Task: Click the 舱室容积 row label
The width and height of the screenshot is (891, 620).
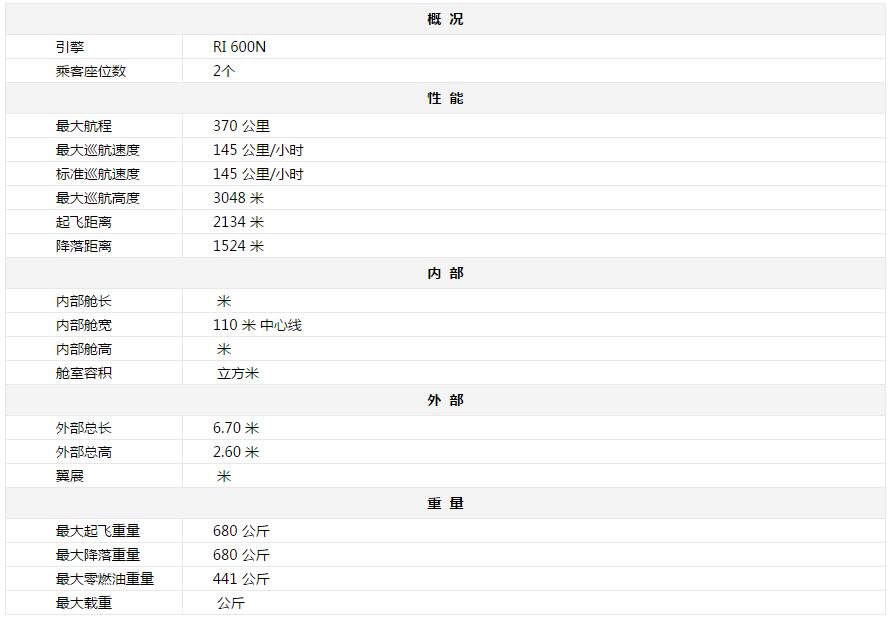Action: click(x=84, y=373)
